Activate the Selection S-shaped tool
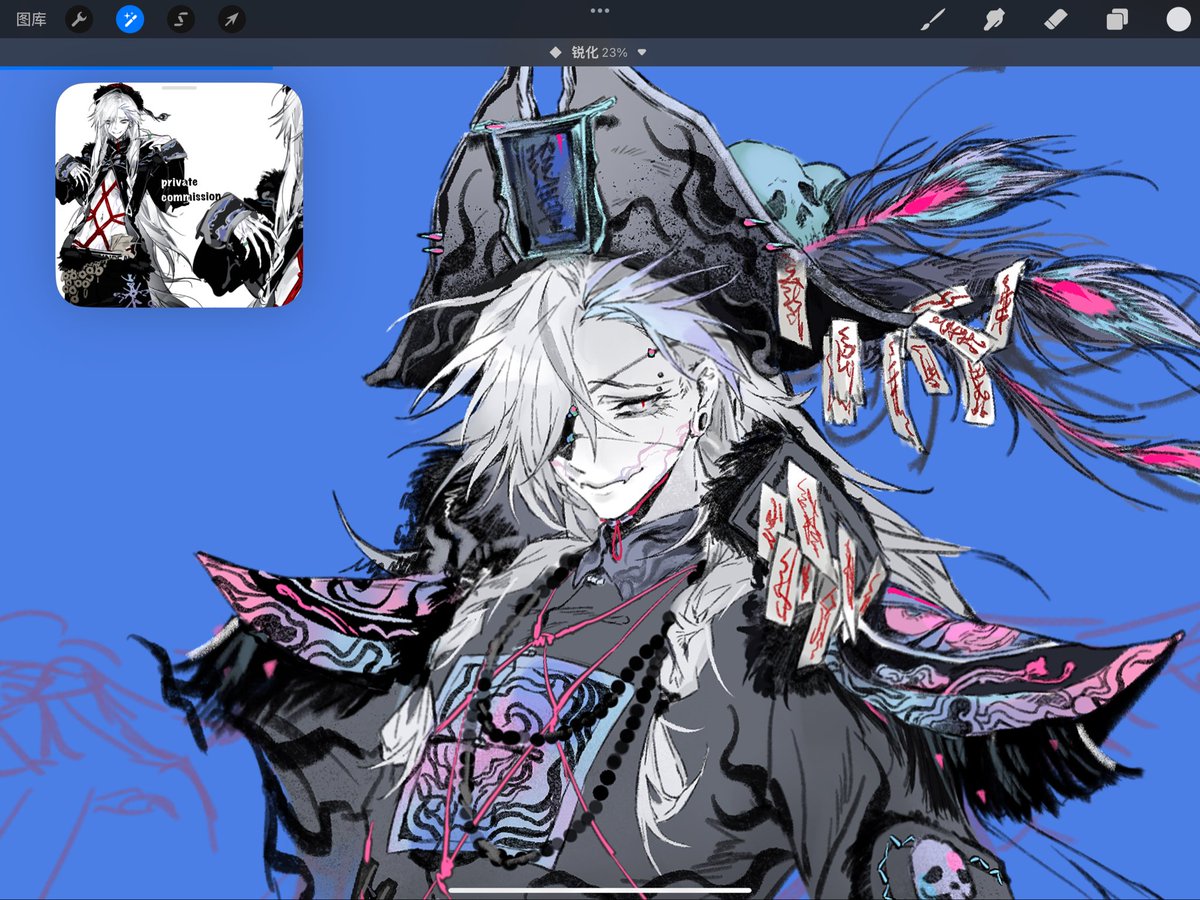 [181, 19]
